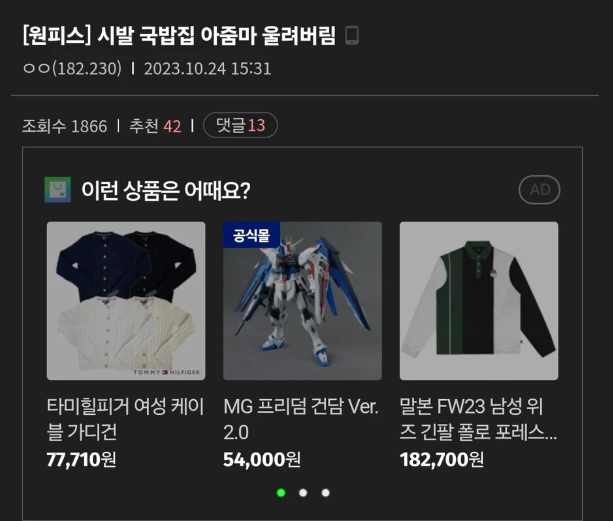
Task: Click the 공식몰 badge on the Gundam image
Action: point(251,235)
